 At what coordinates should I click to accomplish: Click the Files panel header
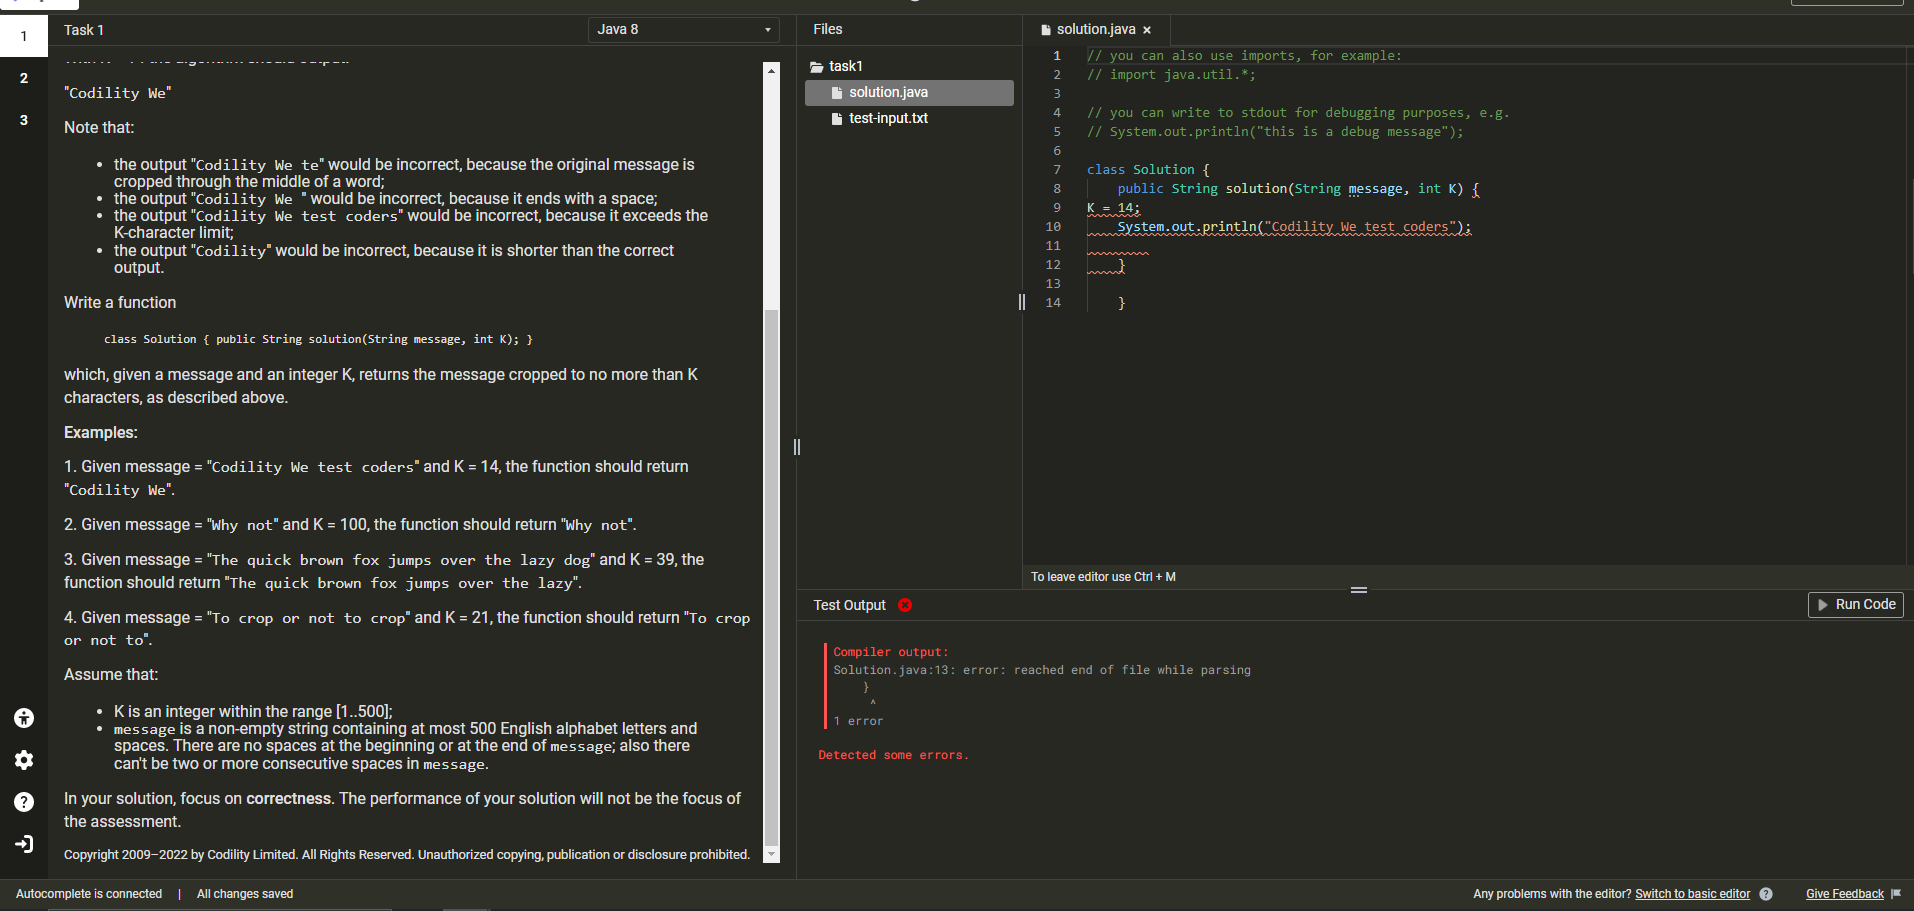pos(828,30)
